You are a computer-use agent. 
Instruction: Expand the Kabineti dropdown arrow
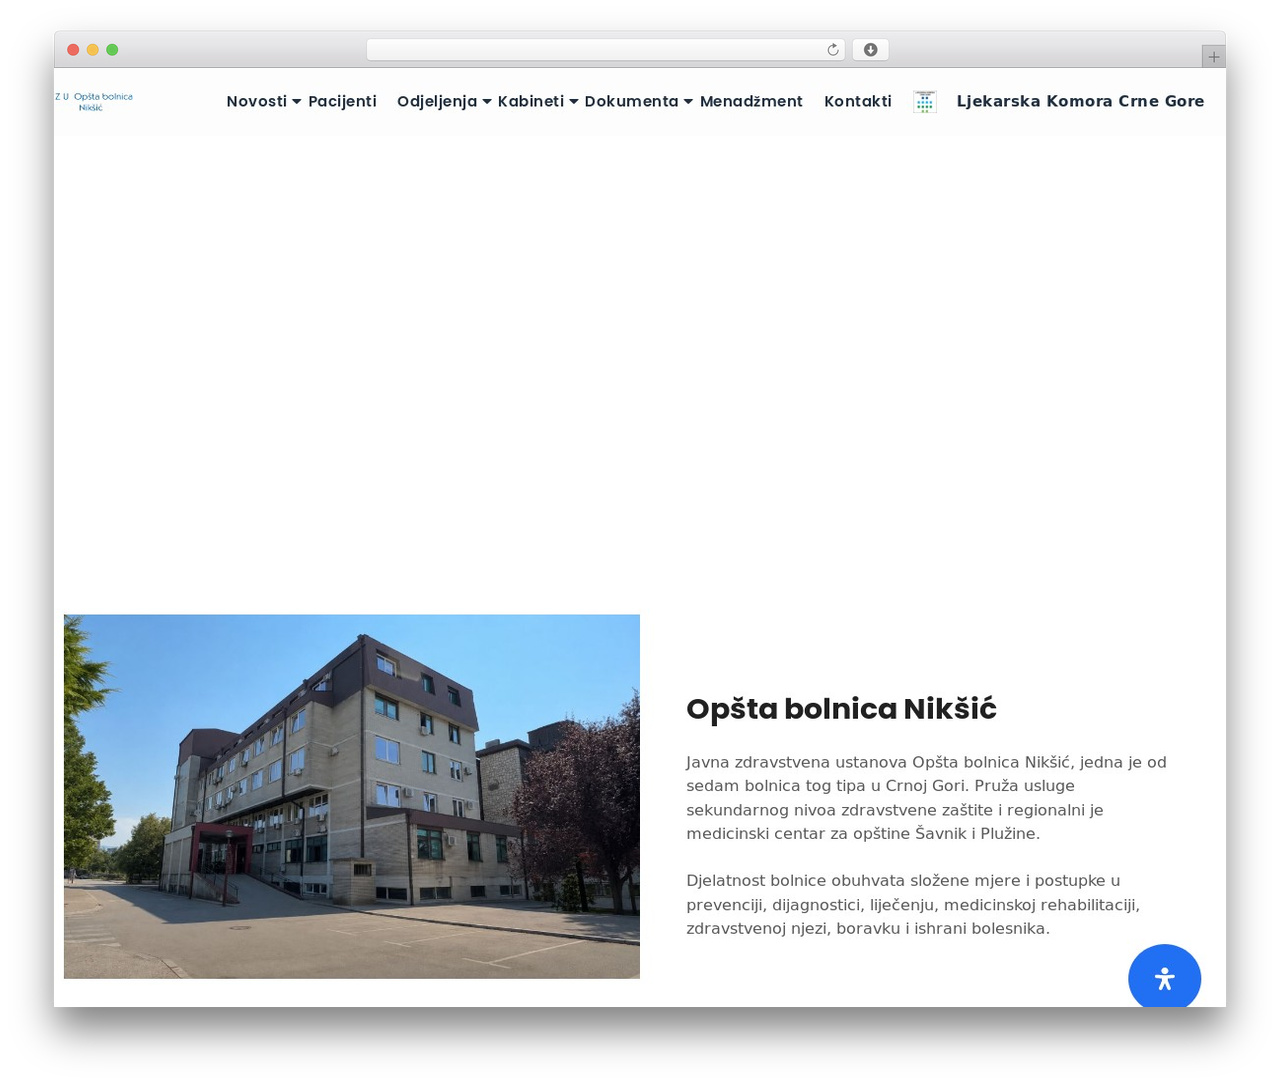pos(574,102)
